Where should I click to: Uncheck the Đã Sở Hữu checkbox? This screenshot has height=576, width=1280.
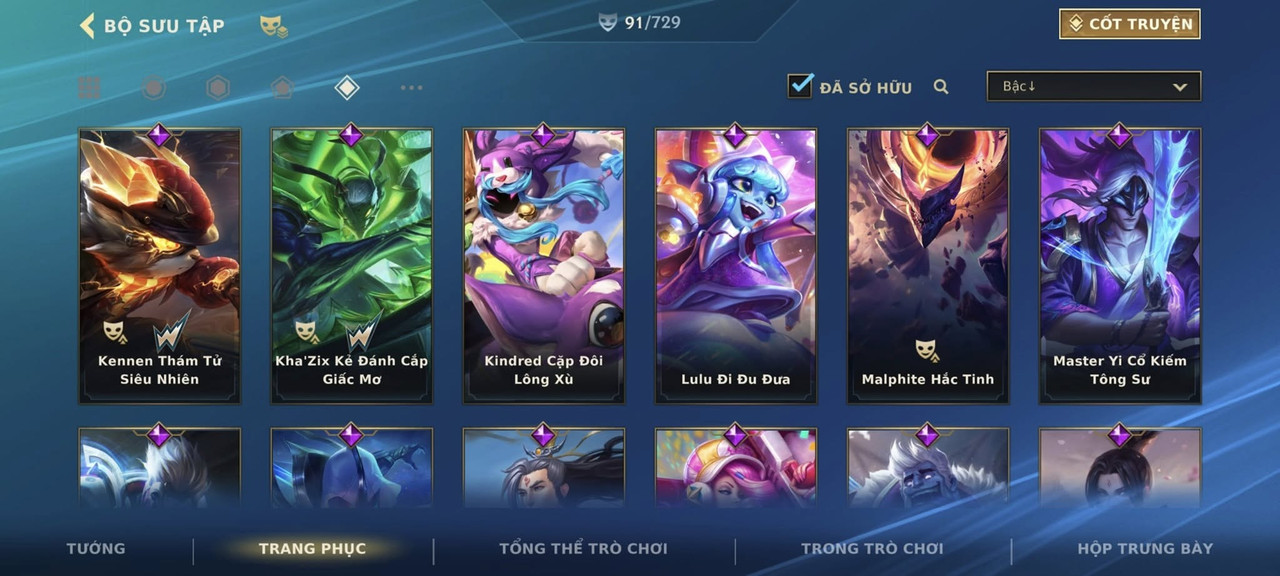(x=800, y=86)
